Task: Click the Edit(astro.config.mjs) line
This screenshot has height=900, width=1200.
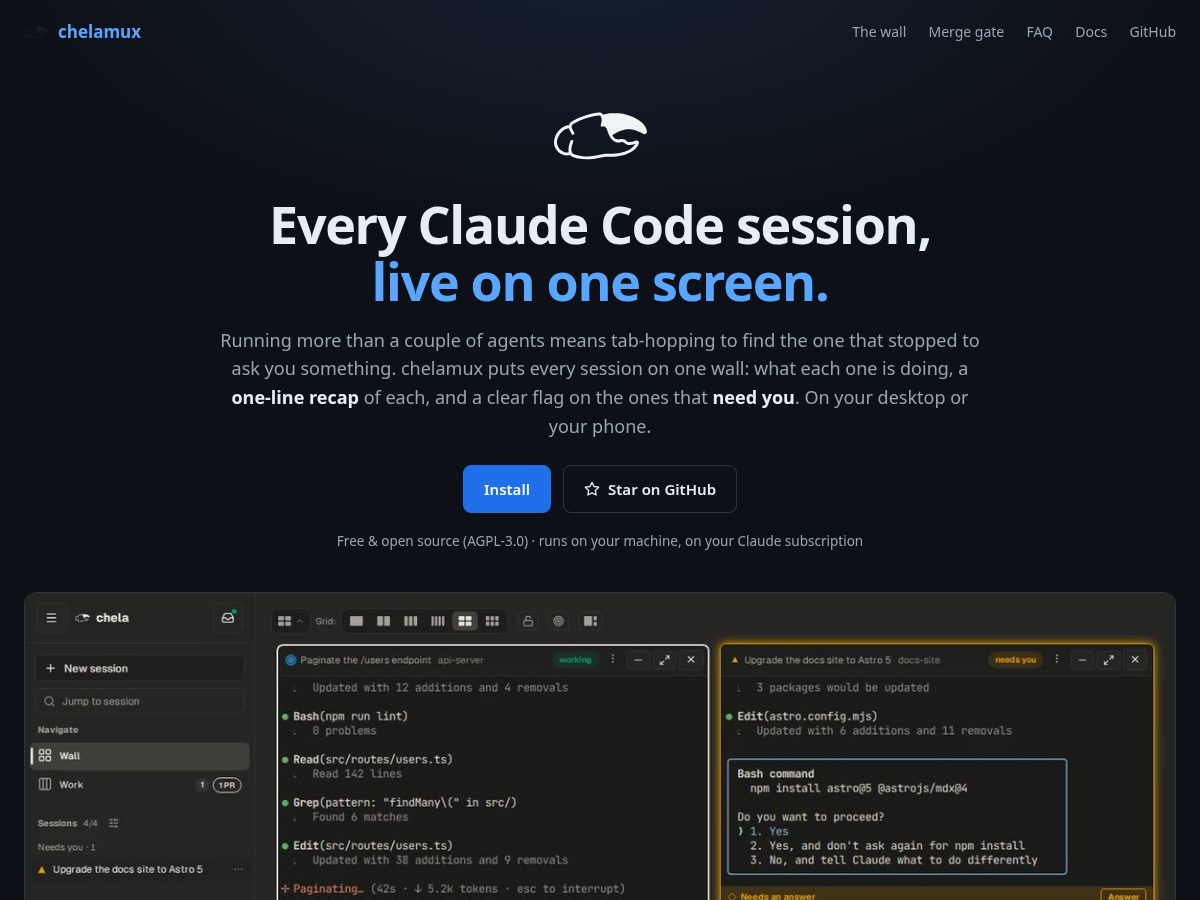Action: coord(808,716)
